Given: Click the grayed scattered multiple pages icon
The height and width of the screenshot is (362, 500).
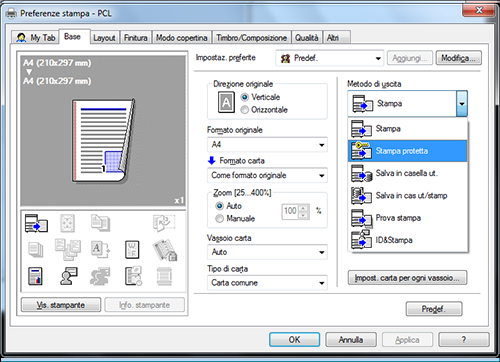Looking at the screenshot, I should coord(68,249).
